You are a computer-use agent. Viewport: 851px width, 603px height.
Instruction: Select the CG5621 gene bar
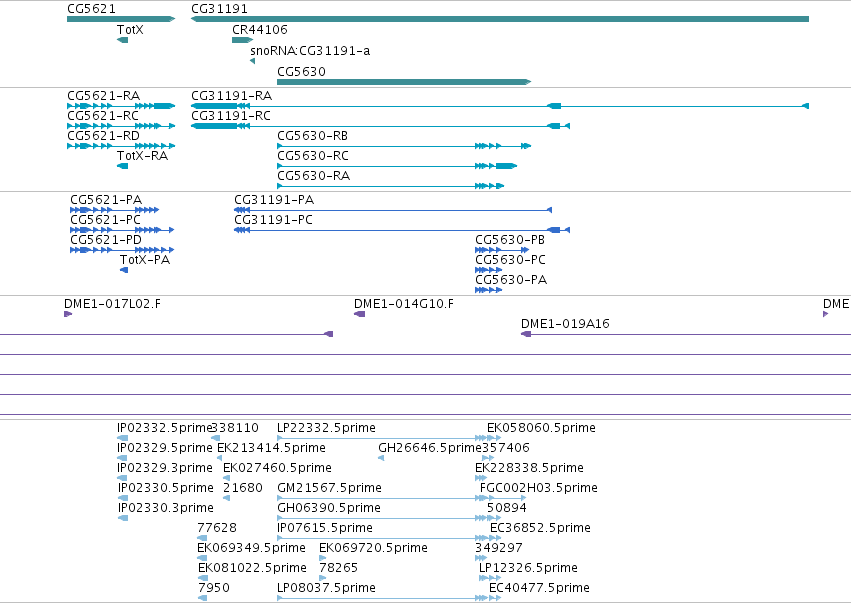tap(121, 19)
